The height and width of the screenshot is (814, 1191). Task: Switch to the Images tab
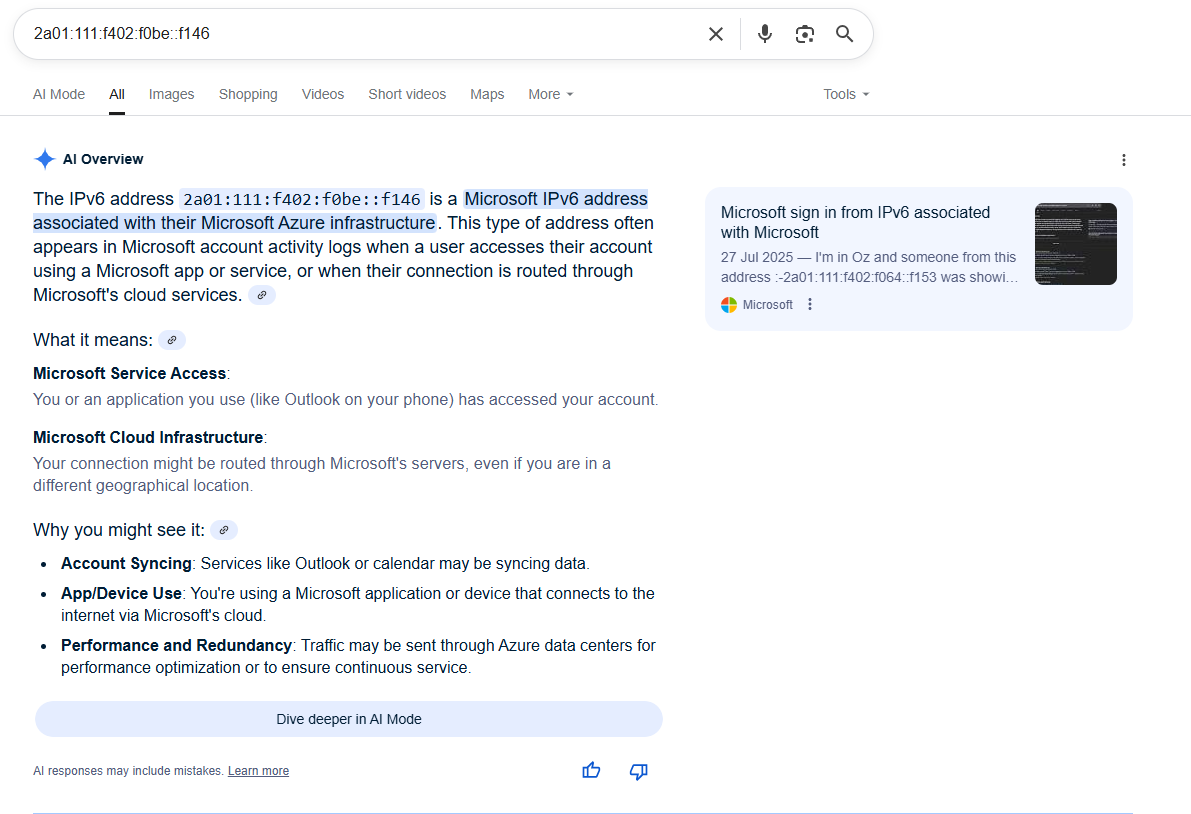[x=172, y=94]
